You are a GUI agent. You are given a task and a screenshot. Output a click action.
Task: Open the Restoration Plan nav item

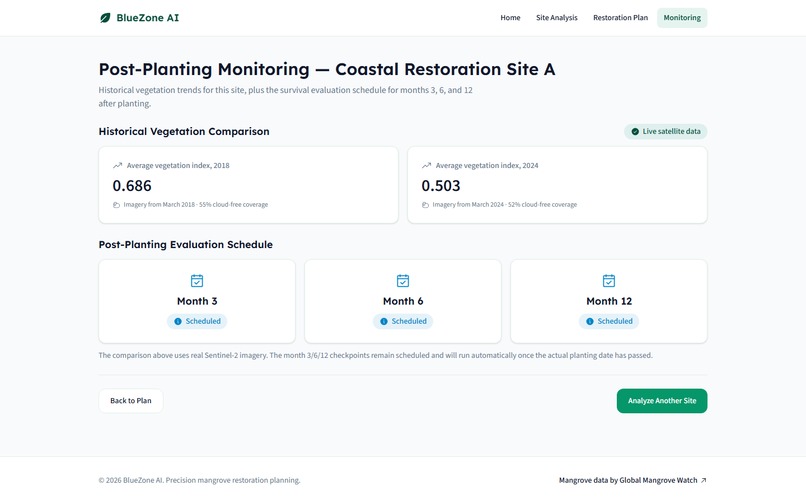coord(620,18)
